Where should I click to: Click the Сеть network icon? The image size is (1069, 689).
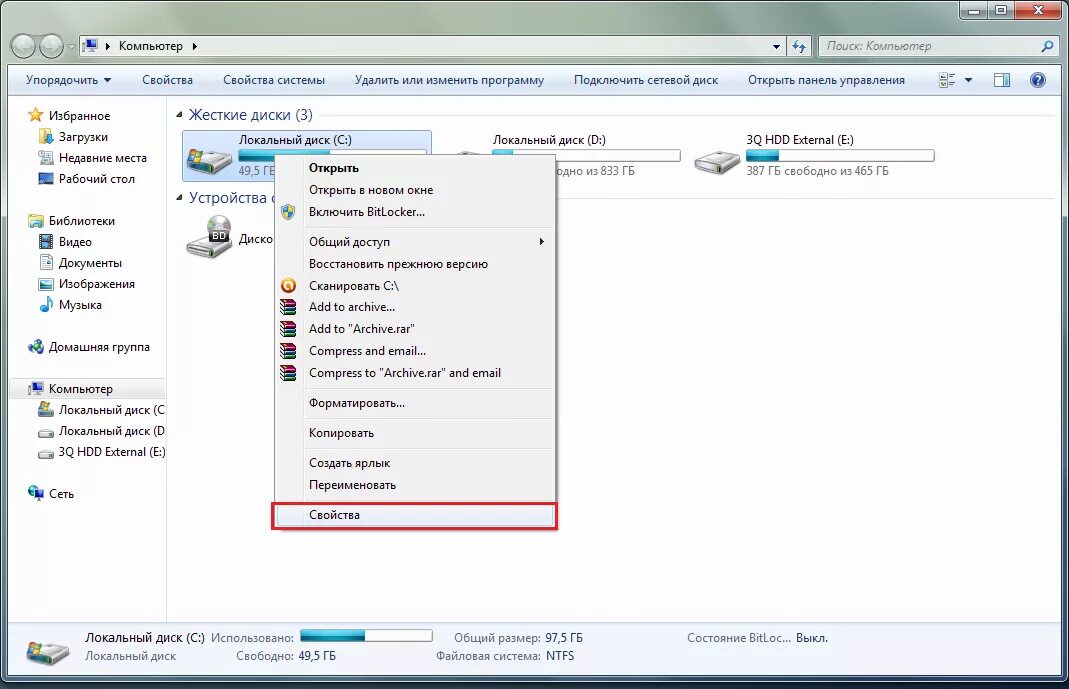point(35,493)
